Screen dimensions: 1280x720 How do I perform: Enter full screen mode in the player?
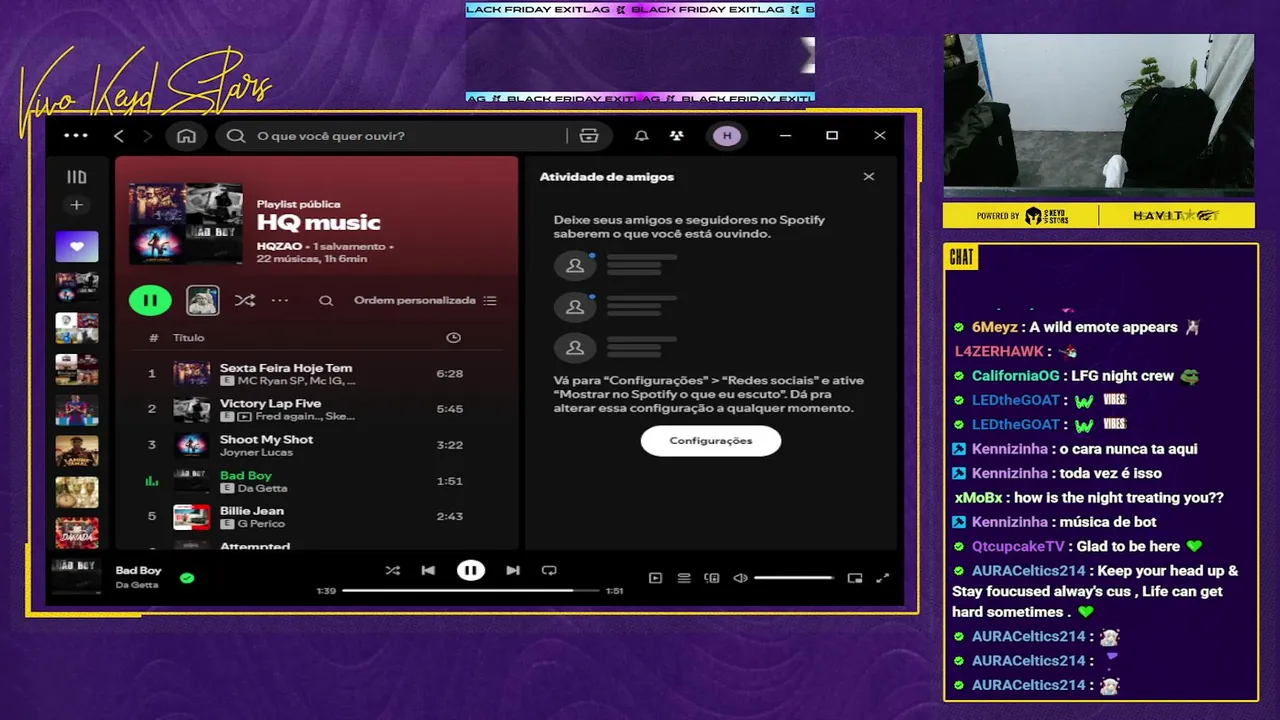point(883,578)
